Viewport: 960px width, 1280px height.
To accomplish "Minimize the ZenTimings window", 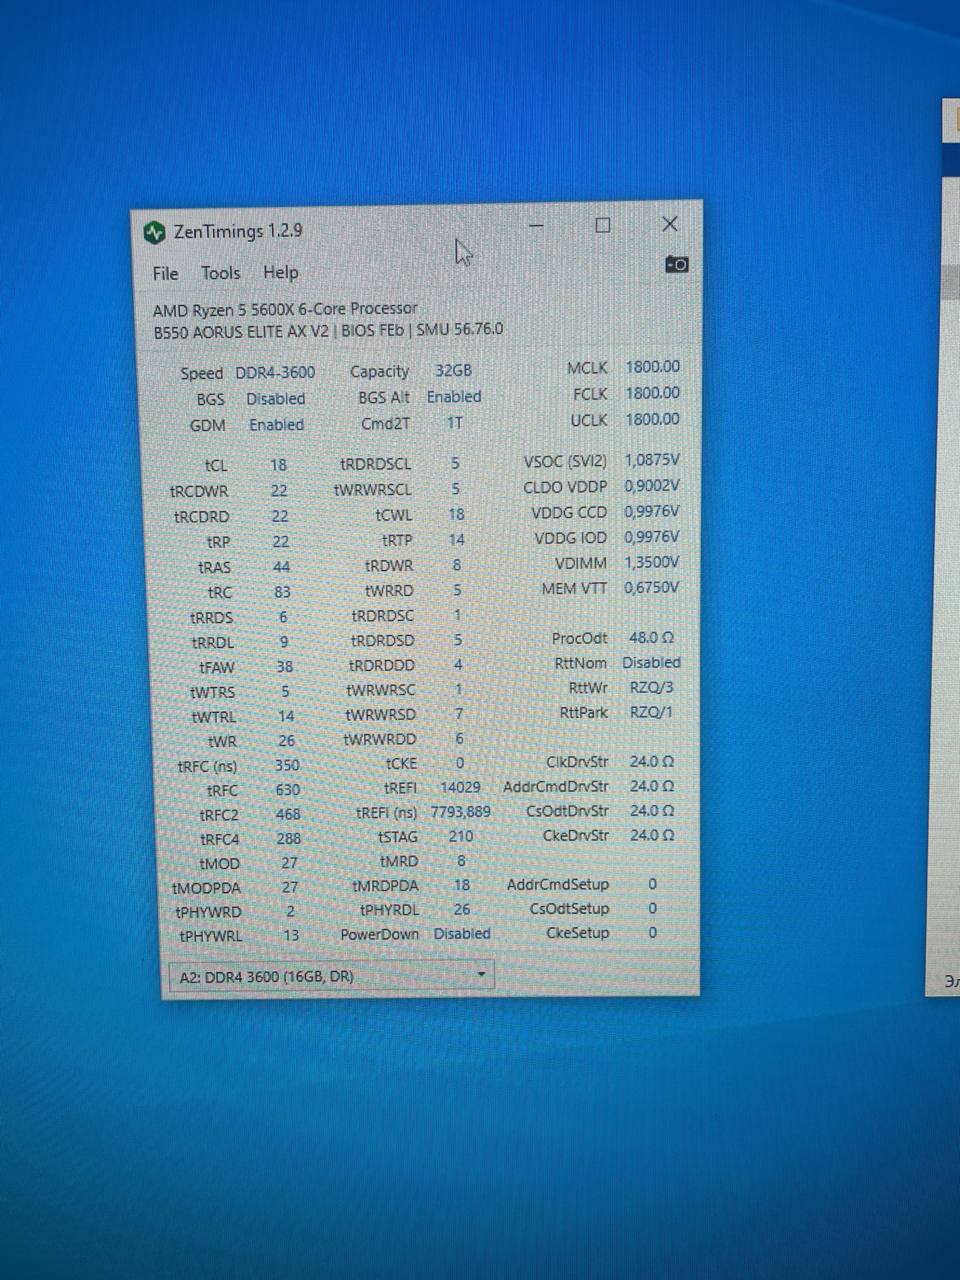I will pyautogui.click(x=537, y=226).
